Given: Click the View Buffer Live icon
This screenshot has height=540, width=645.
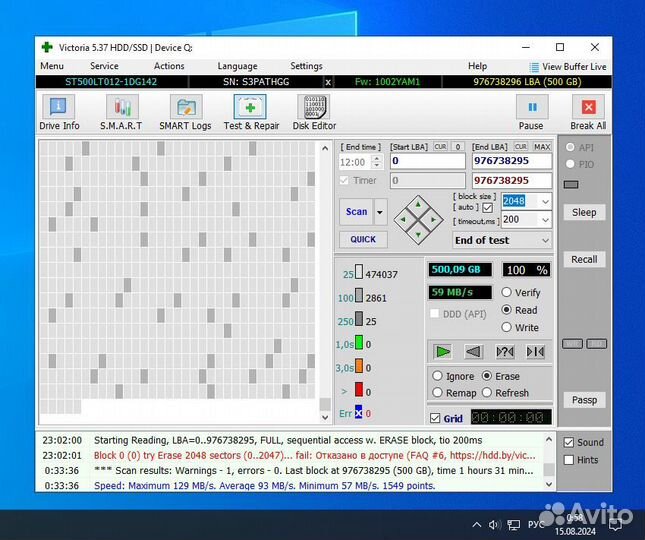Looking at the screenshot, I should 534,67.
